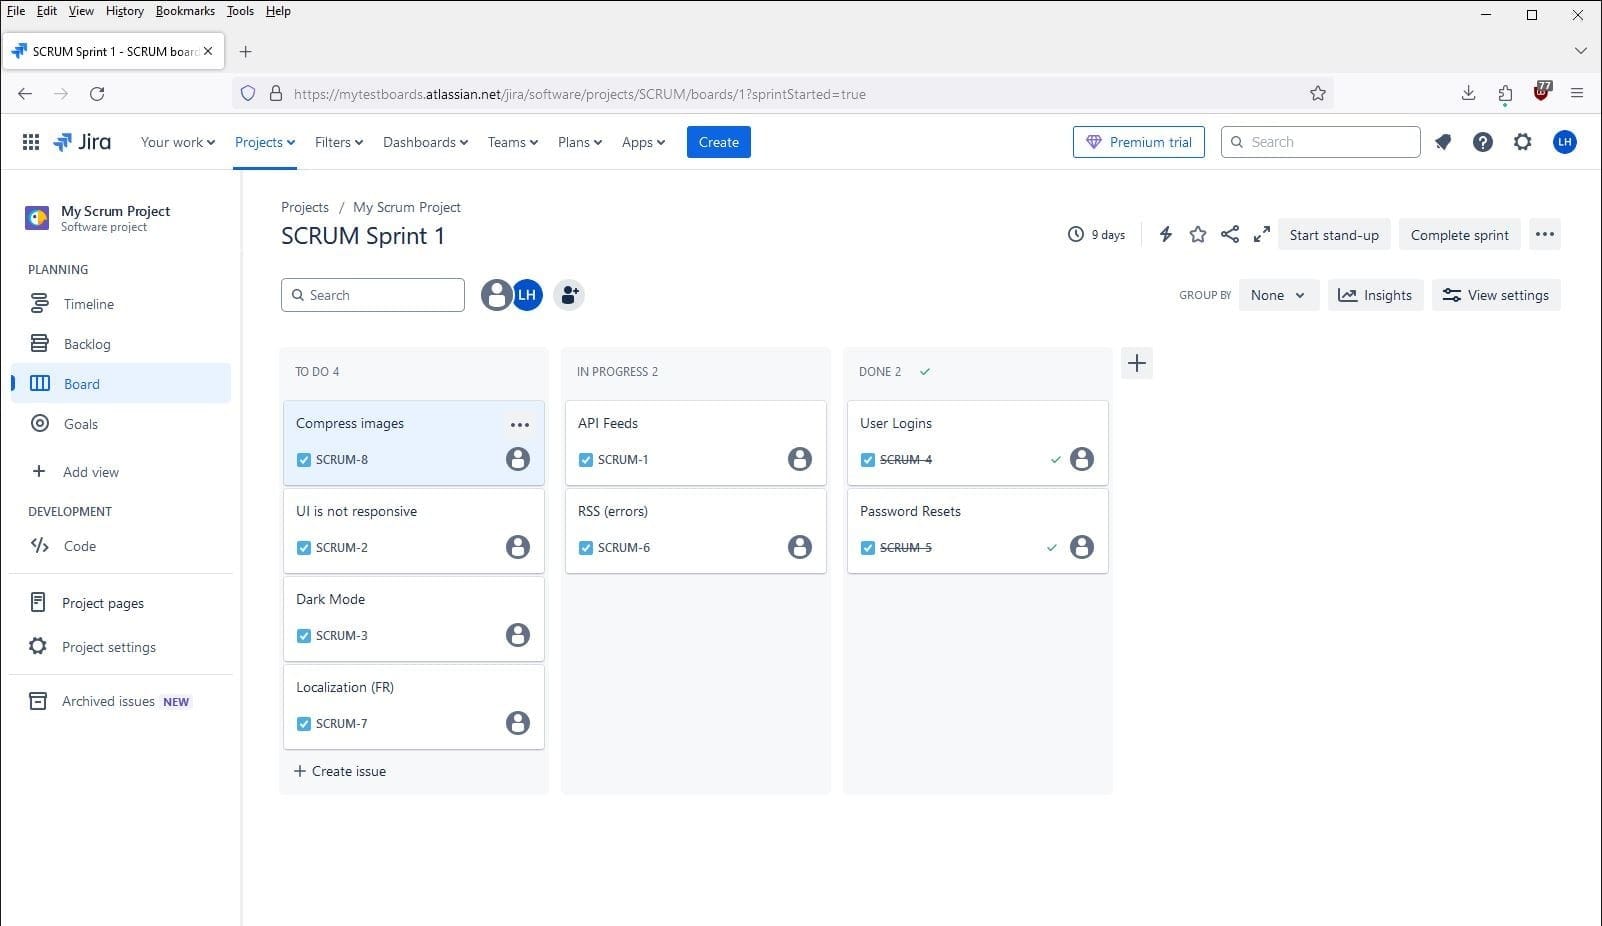Image resolution: width=1602 pixels, height=926 pixels.
Task: Expand the board to full screen
Action: 1261,234
